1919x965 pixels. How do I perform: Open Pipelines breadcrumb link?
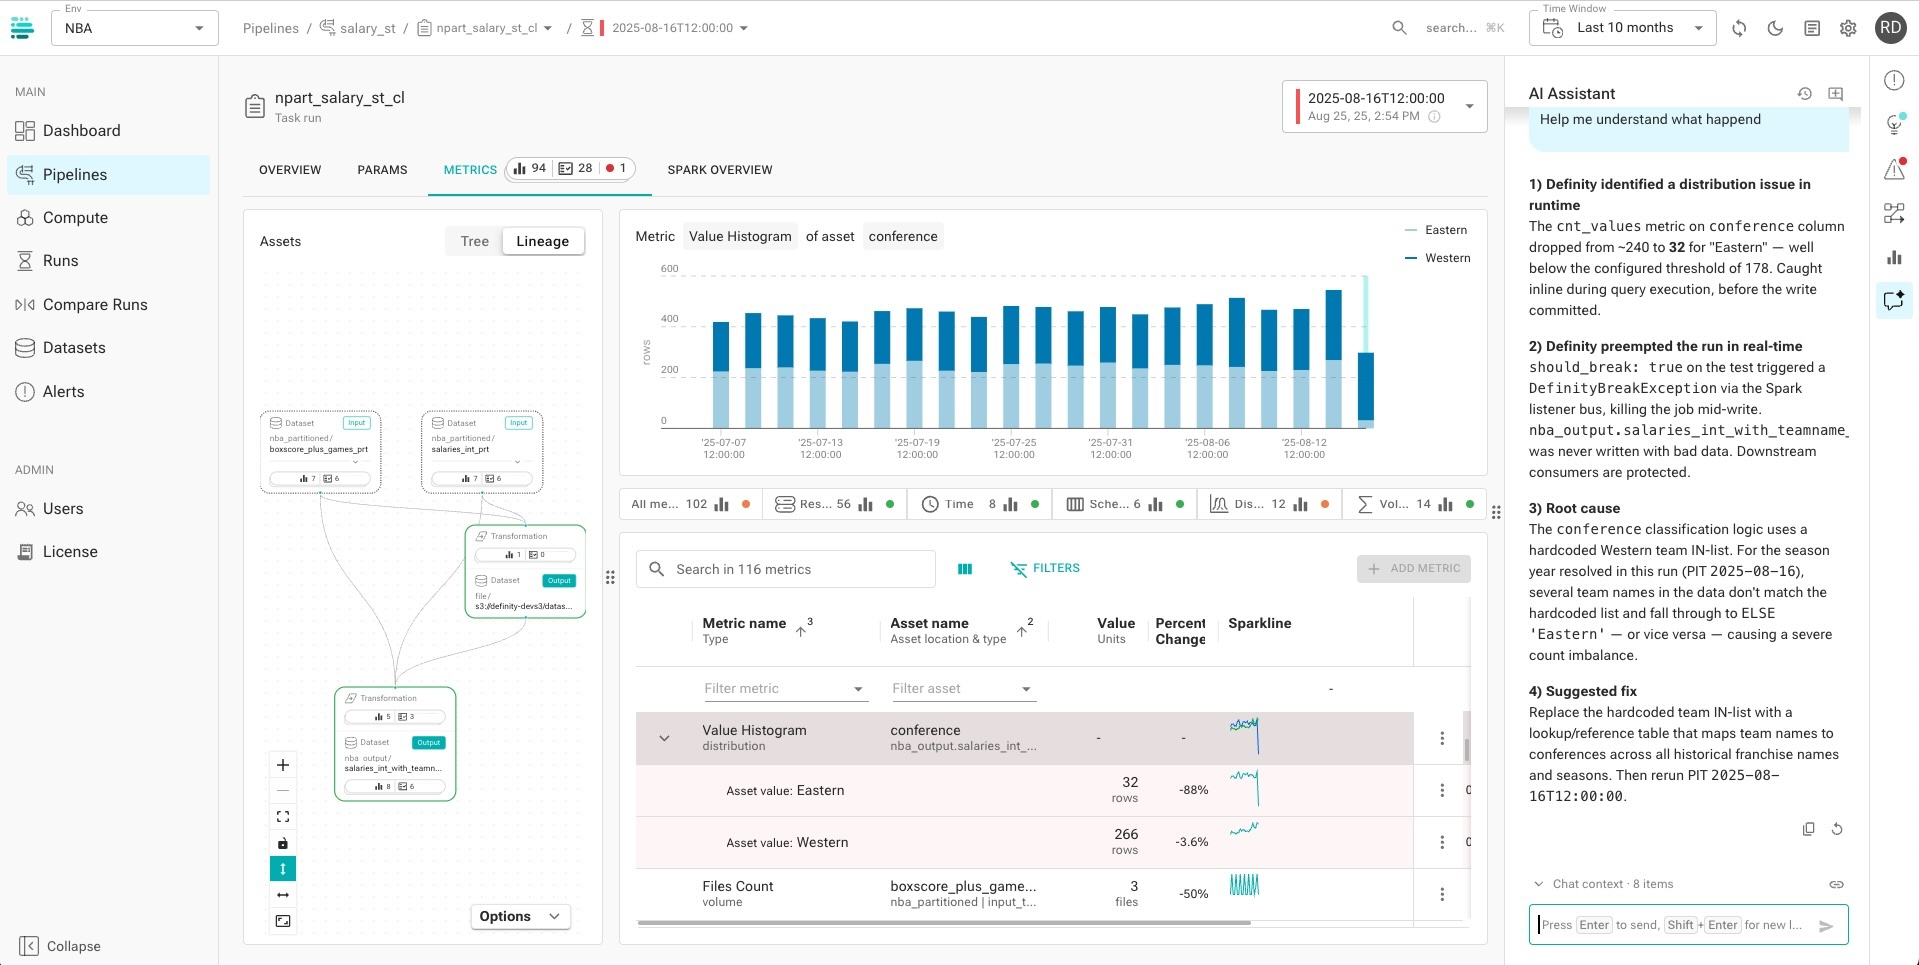point(271,28)
